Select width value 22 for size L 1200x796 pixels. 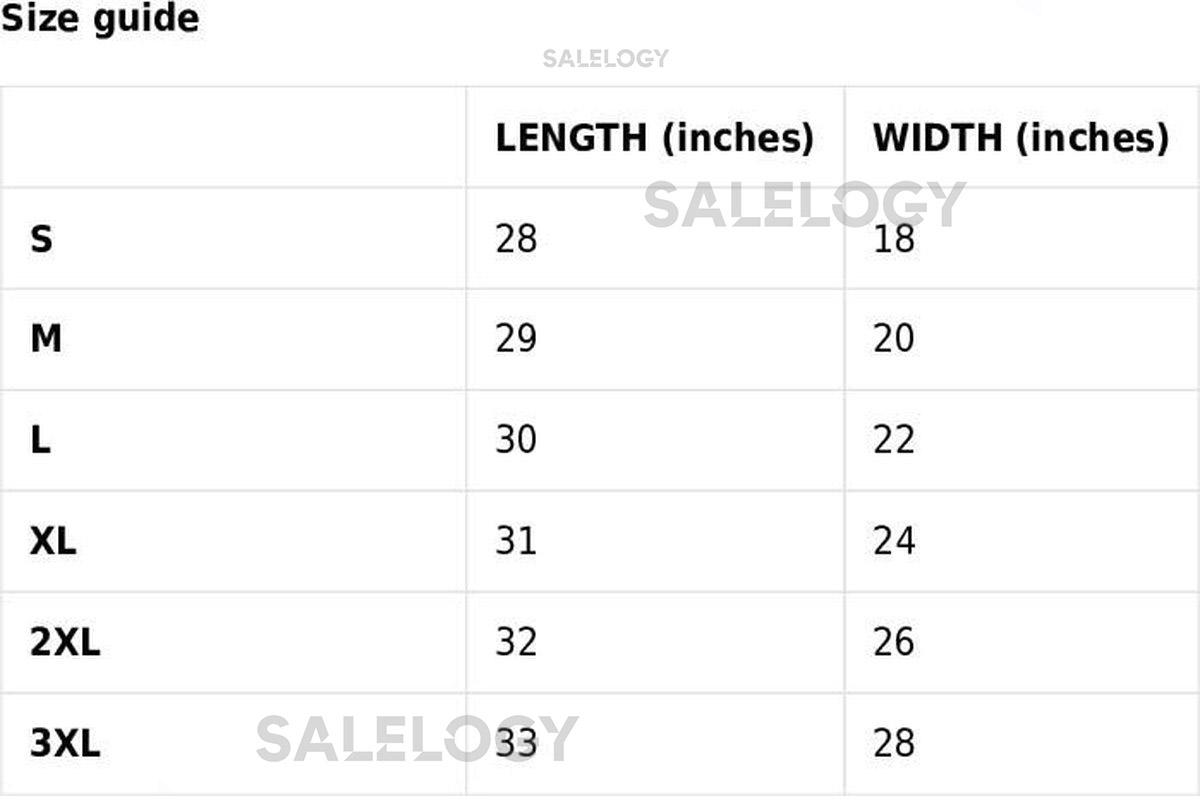(x=894, y=440)
